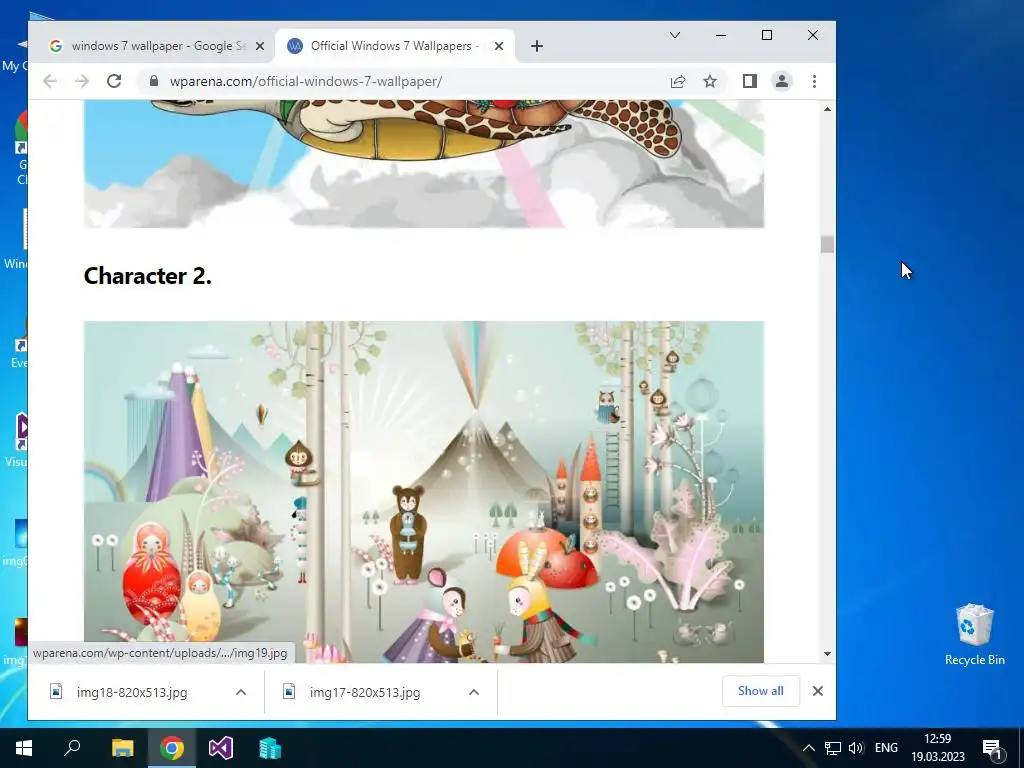
Task: Open network status tray icon
Action: 833,748
